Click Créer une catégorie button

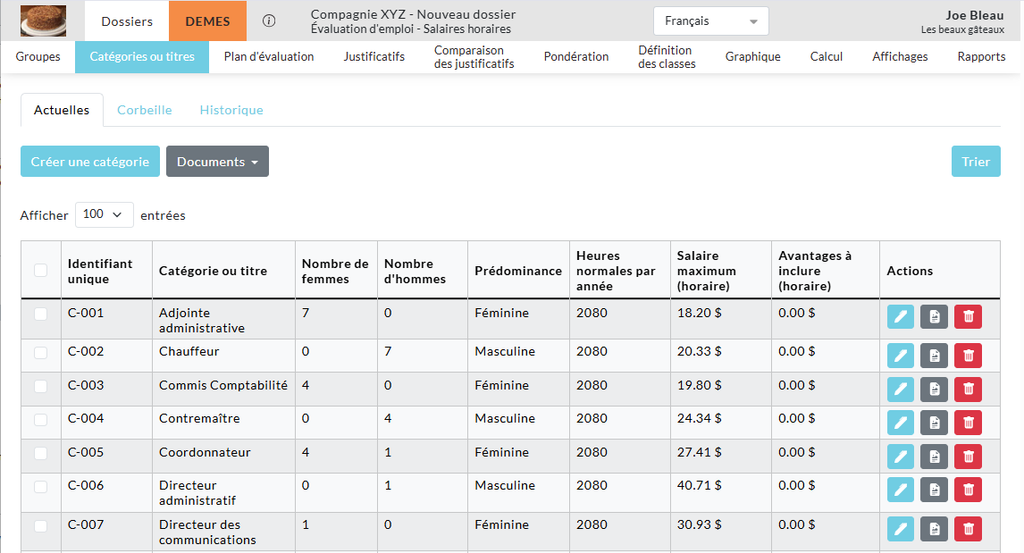point(90,161)
